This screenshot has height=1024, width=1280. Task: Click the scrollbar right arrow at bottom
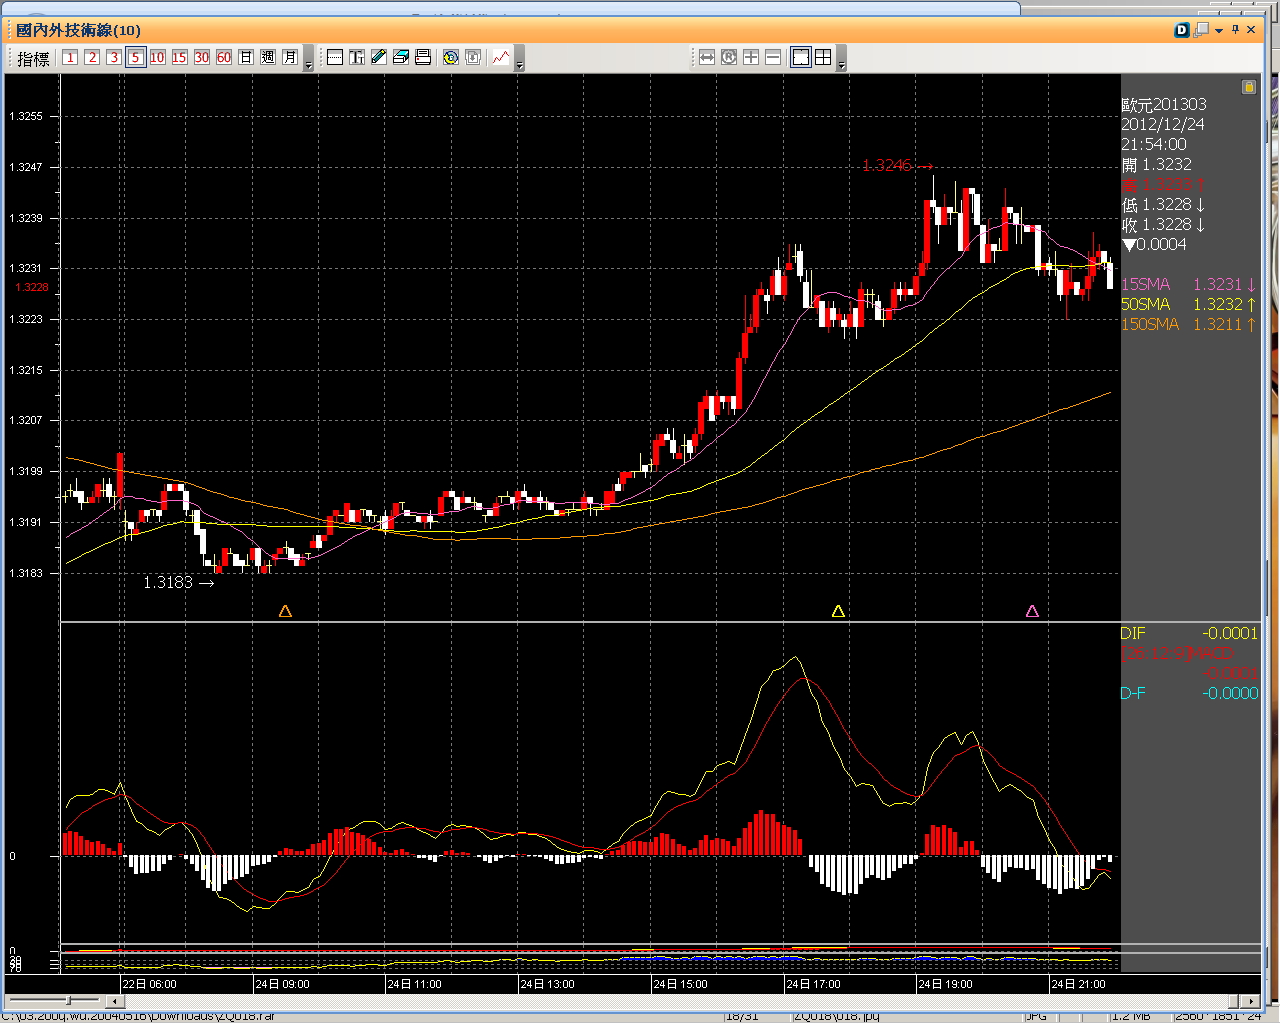1251,1001
